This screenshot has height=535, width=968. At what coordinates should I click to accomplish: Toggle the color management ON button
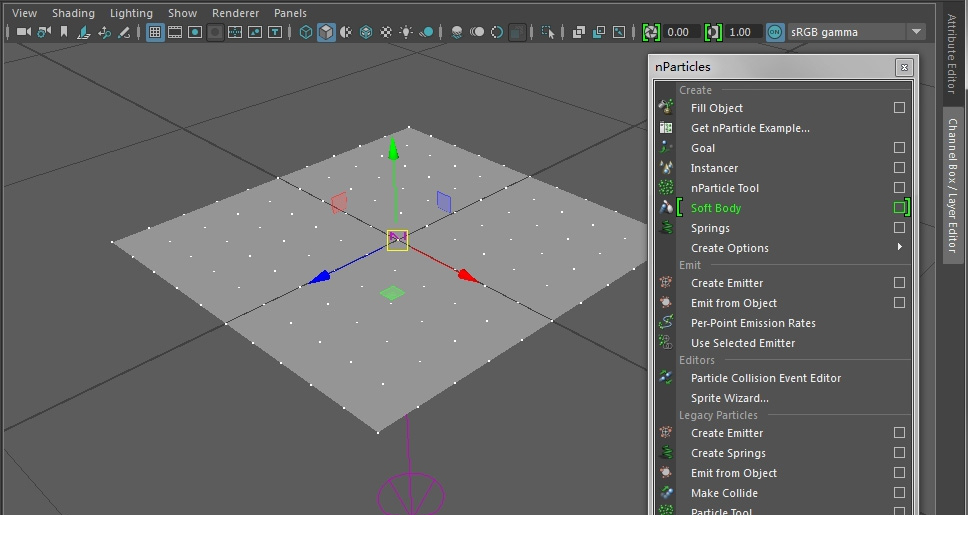click(775, 32)
